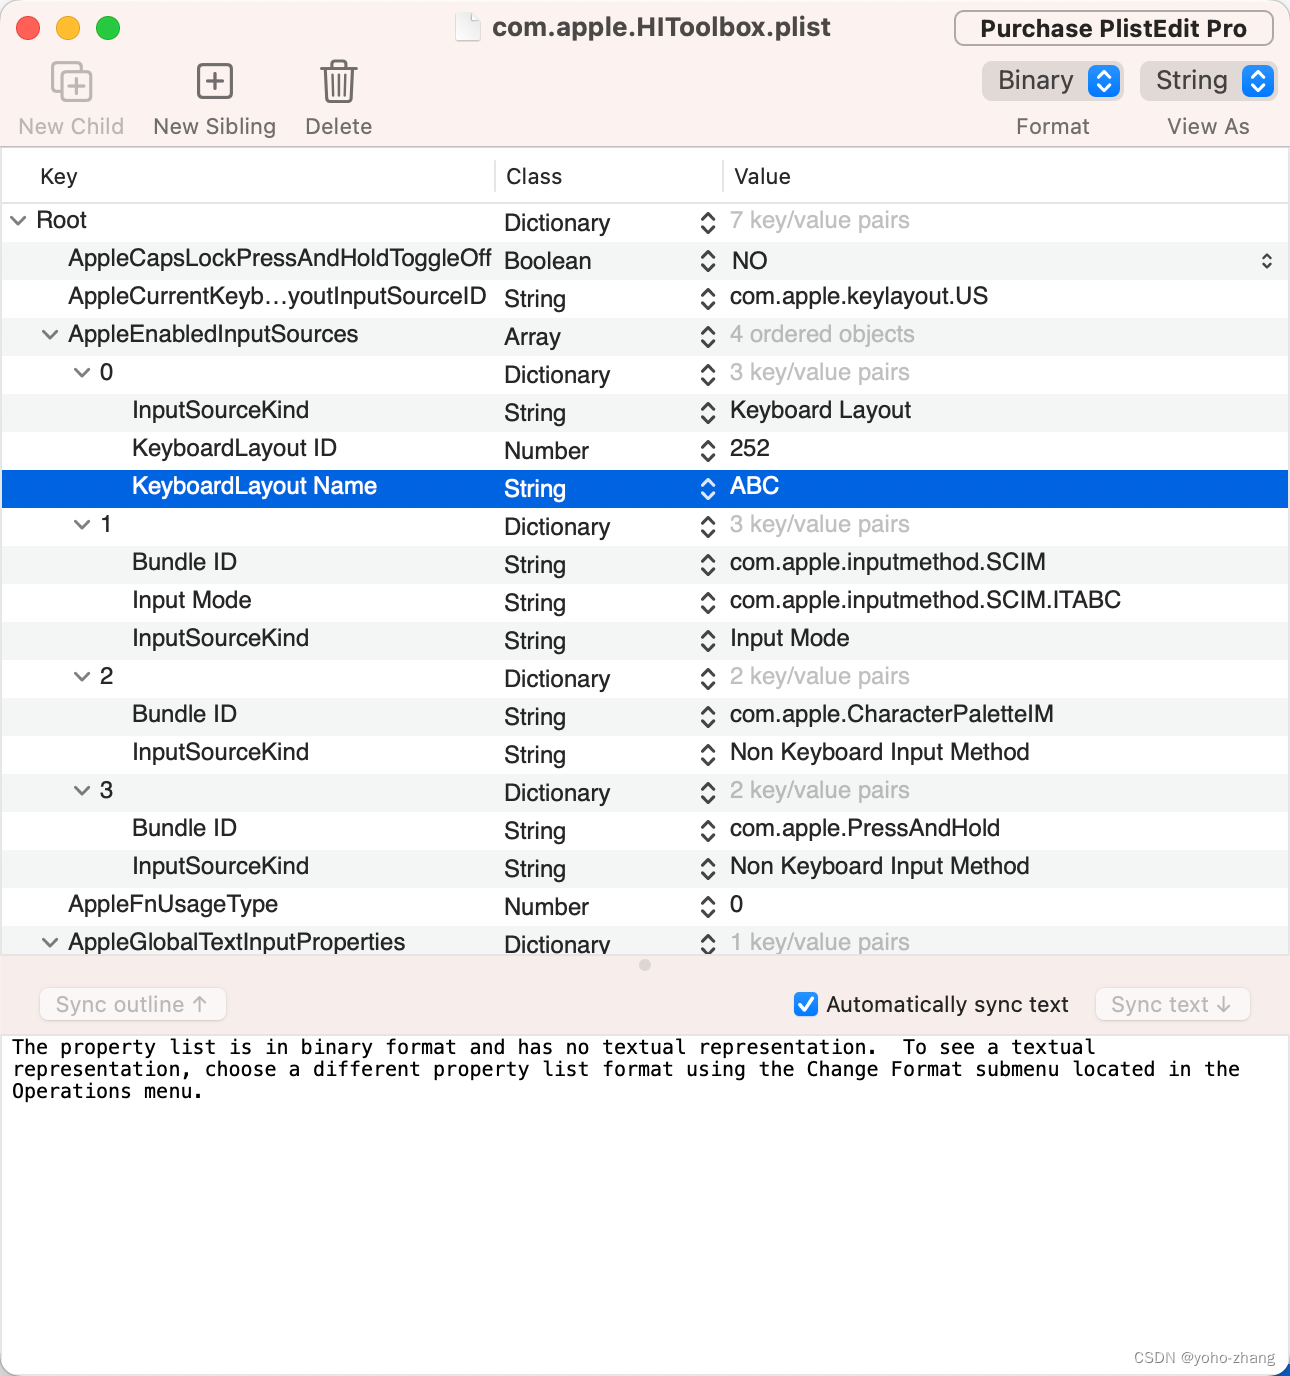Collapse the Root node
The height and width of the screenshot is (1376, 1290).
coord(18,220)
